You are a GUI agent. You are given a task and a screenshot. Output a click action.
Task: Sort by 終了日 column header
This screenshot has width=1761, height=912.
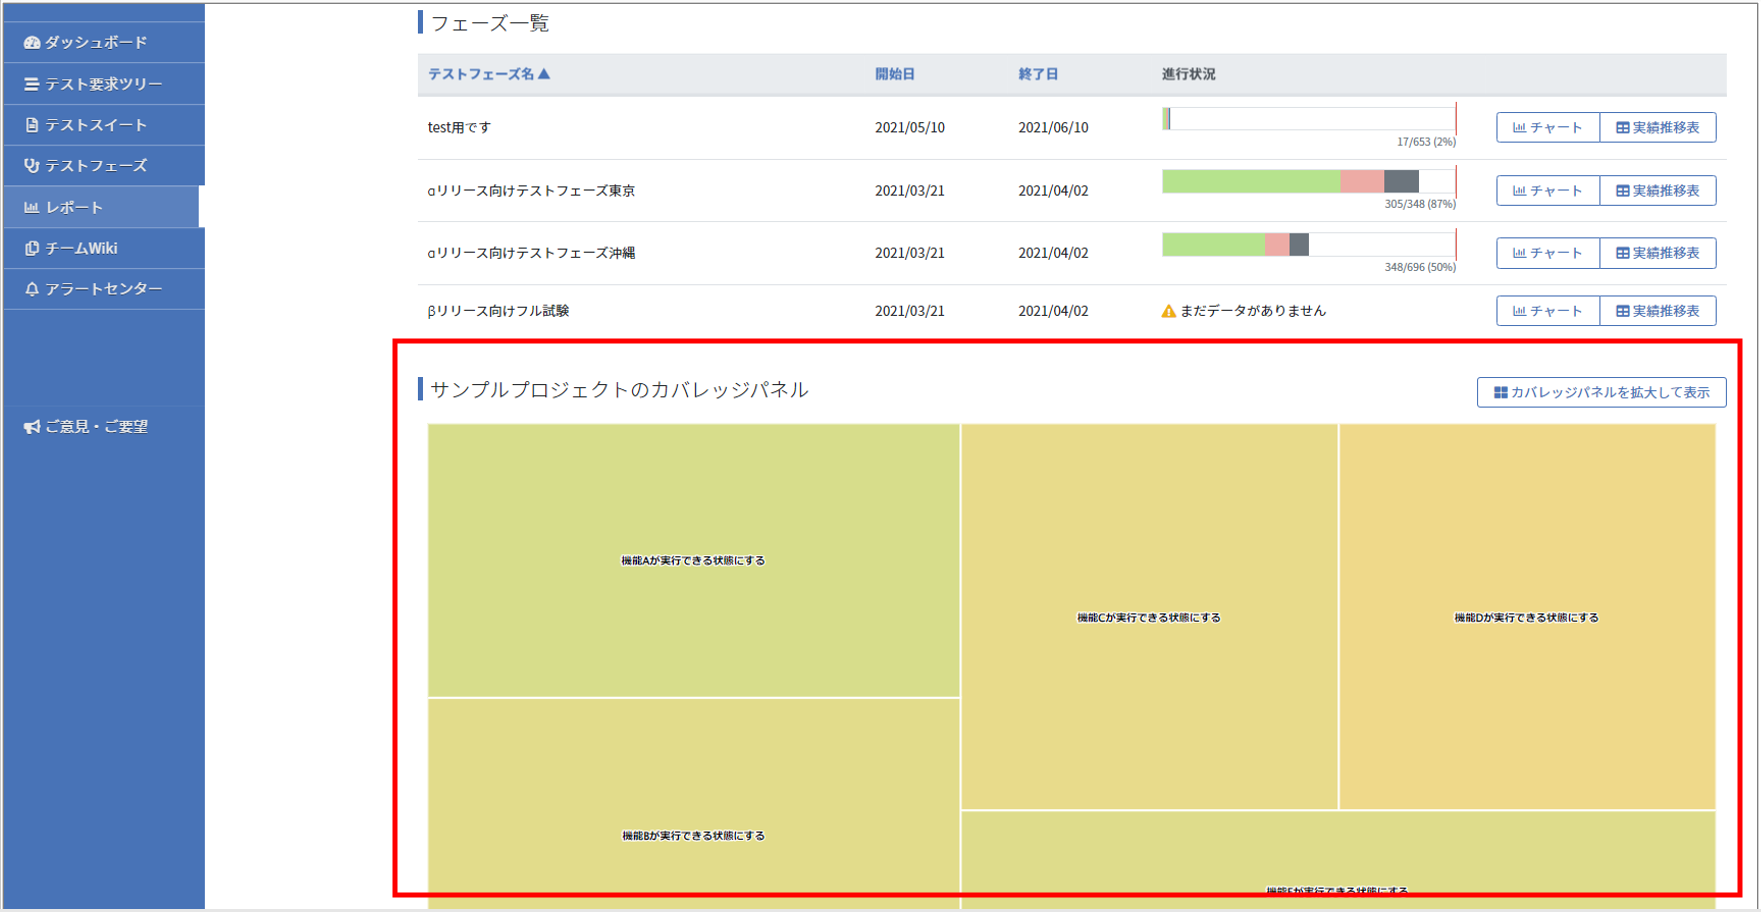click(1038, 74)
